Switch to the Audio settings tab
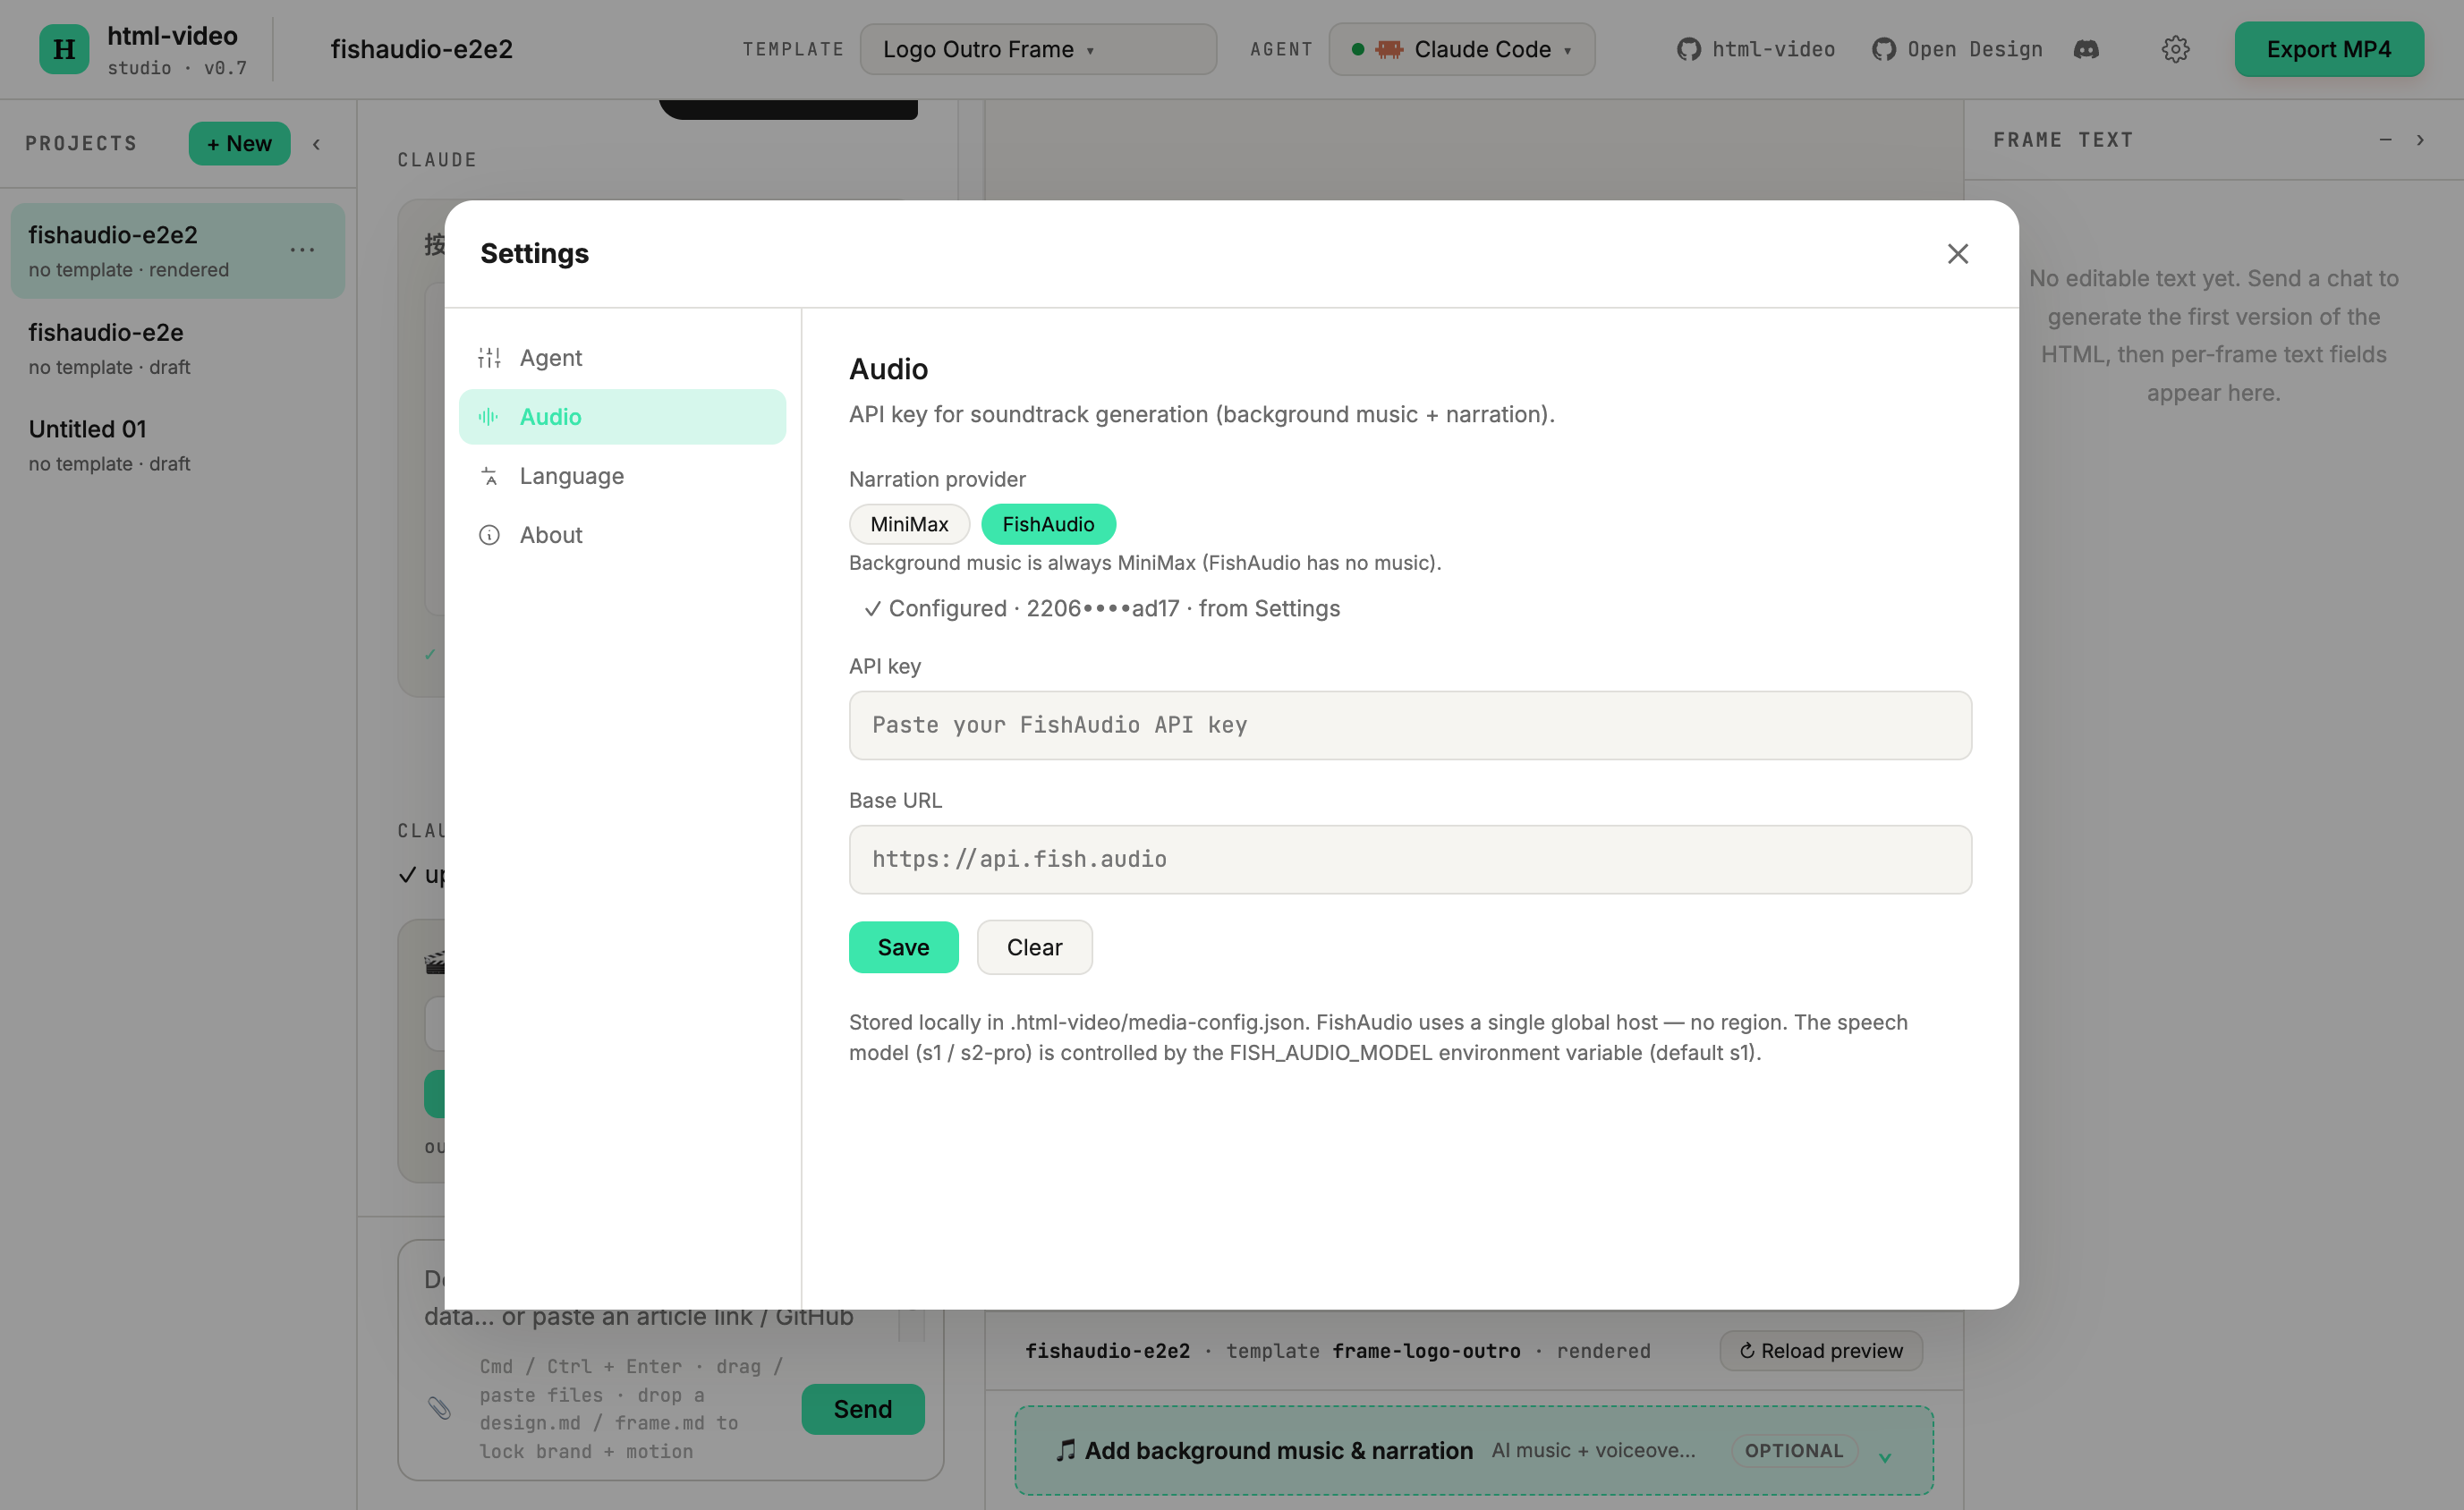 [x=622, y=417]
